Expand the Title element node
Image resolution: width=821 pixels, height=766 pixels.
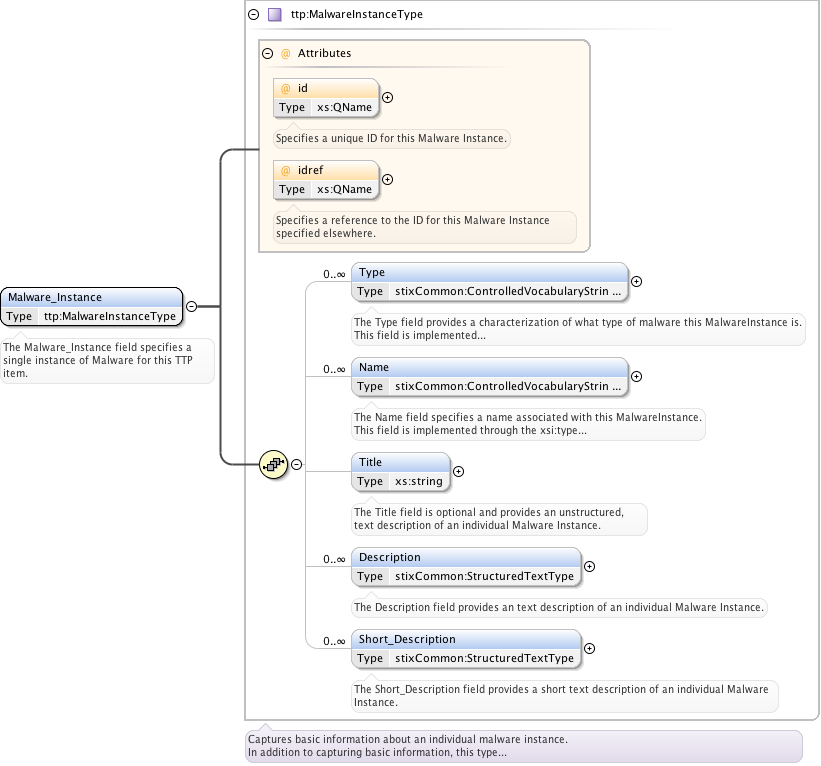coord(459,471)
